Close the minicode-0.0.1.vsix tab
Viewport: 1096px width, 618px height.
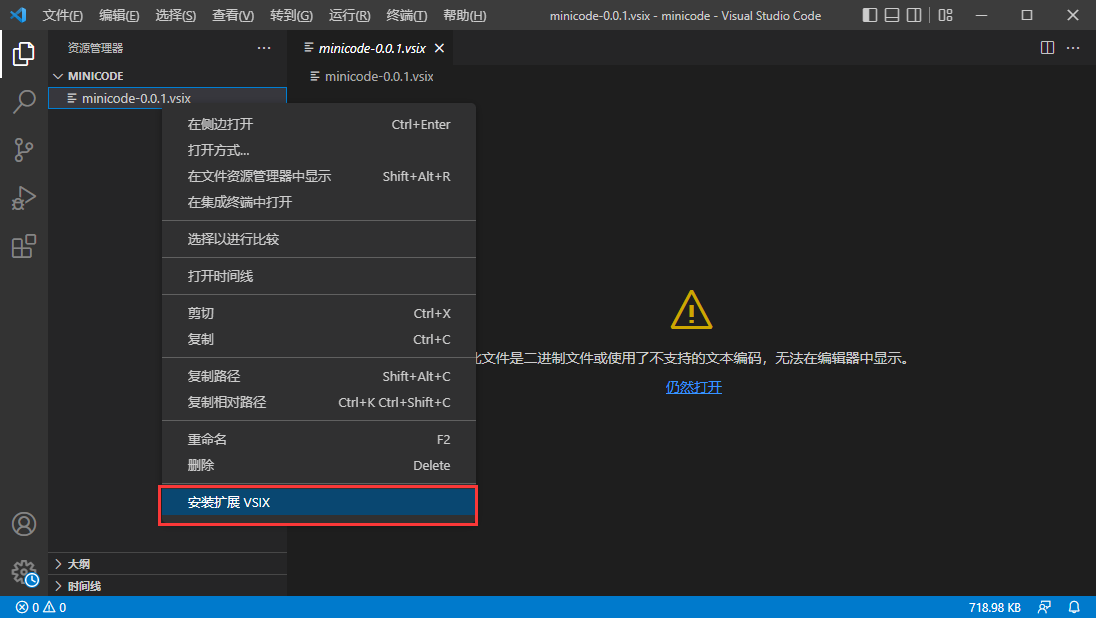click(x=439, y=48)
